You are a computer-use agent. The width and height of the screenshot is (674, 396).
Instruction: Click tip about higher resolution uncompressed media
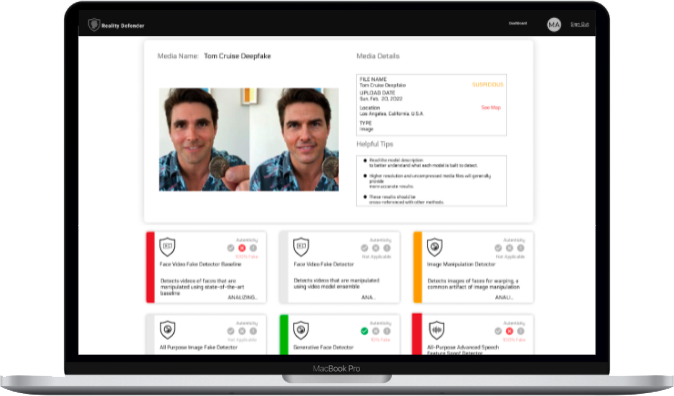coord(430,181)
